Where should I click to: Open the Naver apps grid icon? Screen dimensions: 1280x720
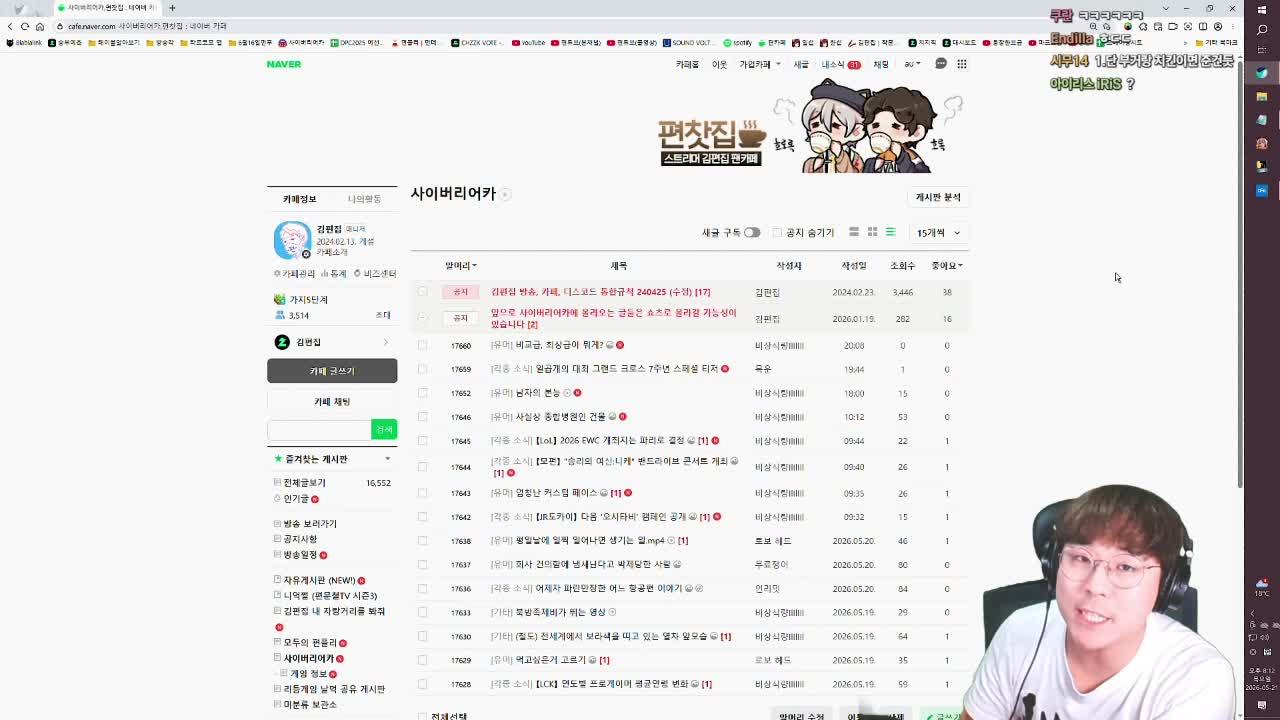(962, 64)
